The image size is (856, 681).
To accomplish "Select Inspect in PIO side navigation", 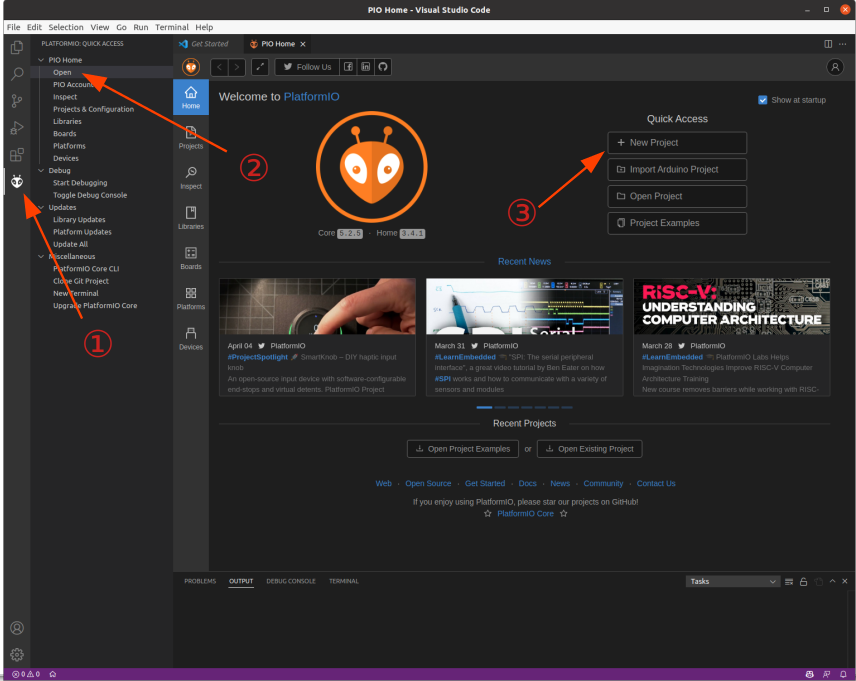I will click(191, 177).
